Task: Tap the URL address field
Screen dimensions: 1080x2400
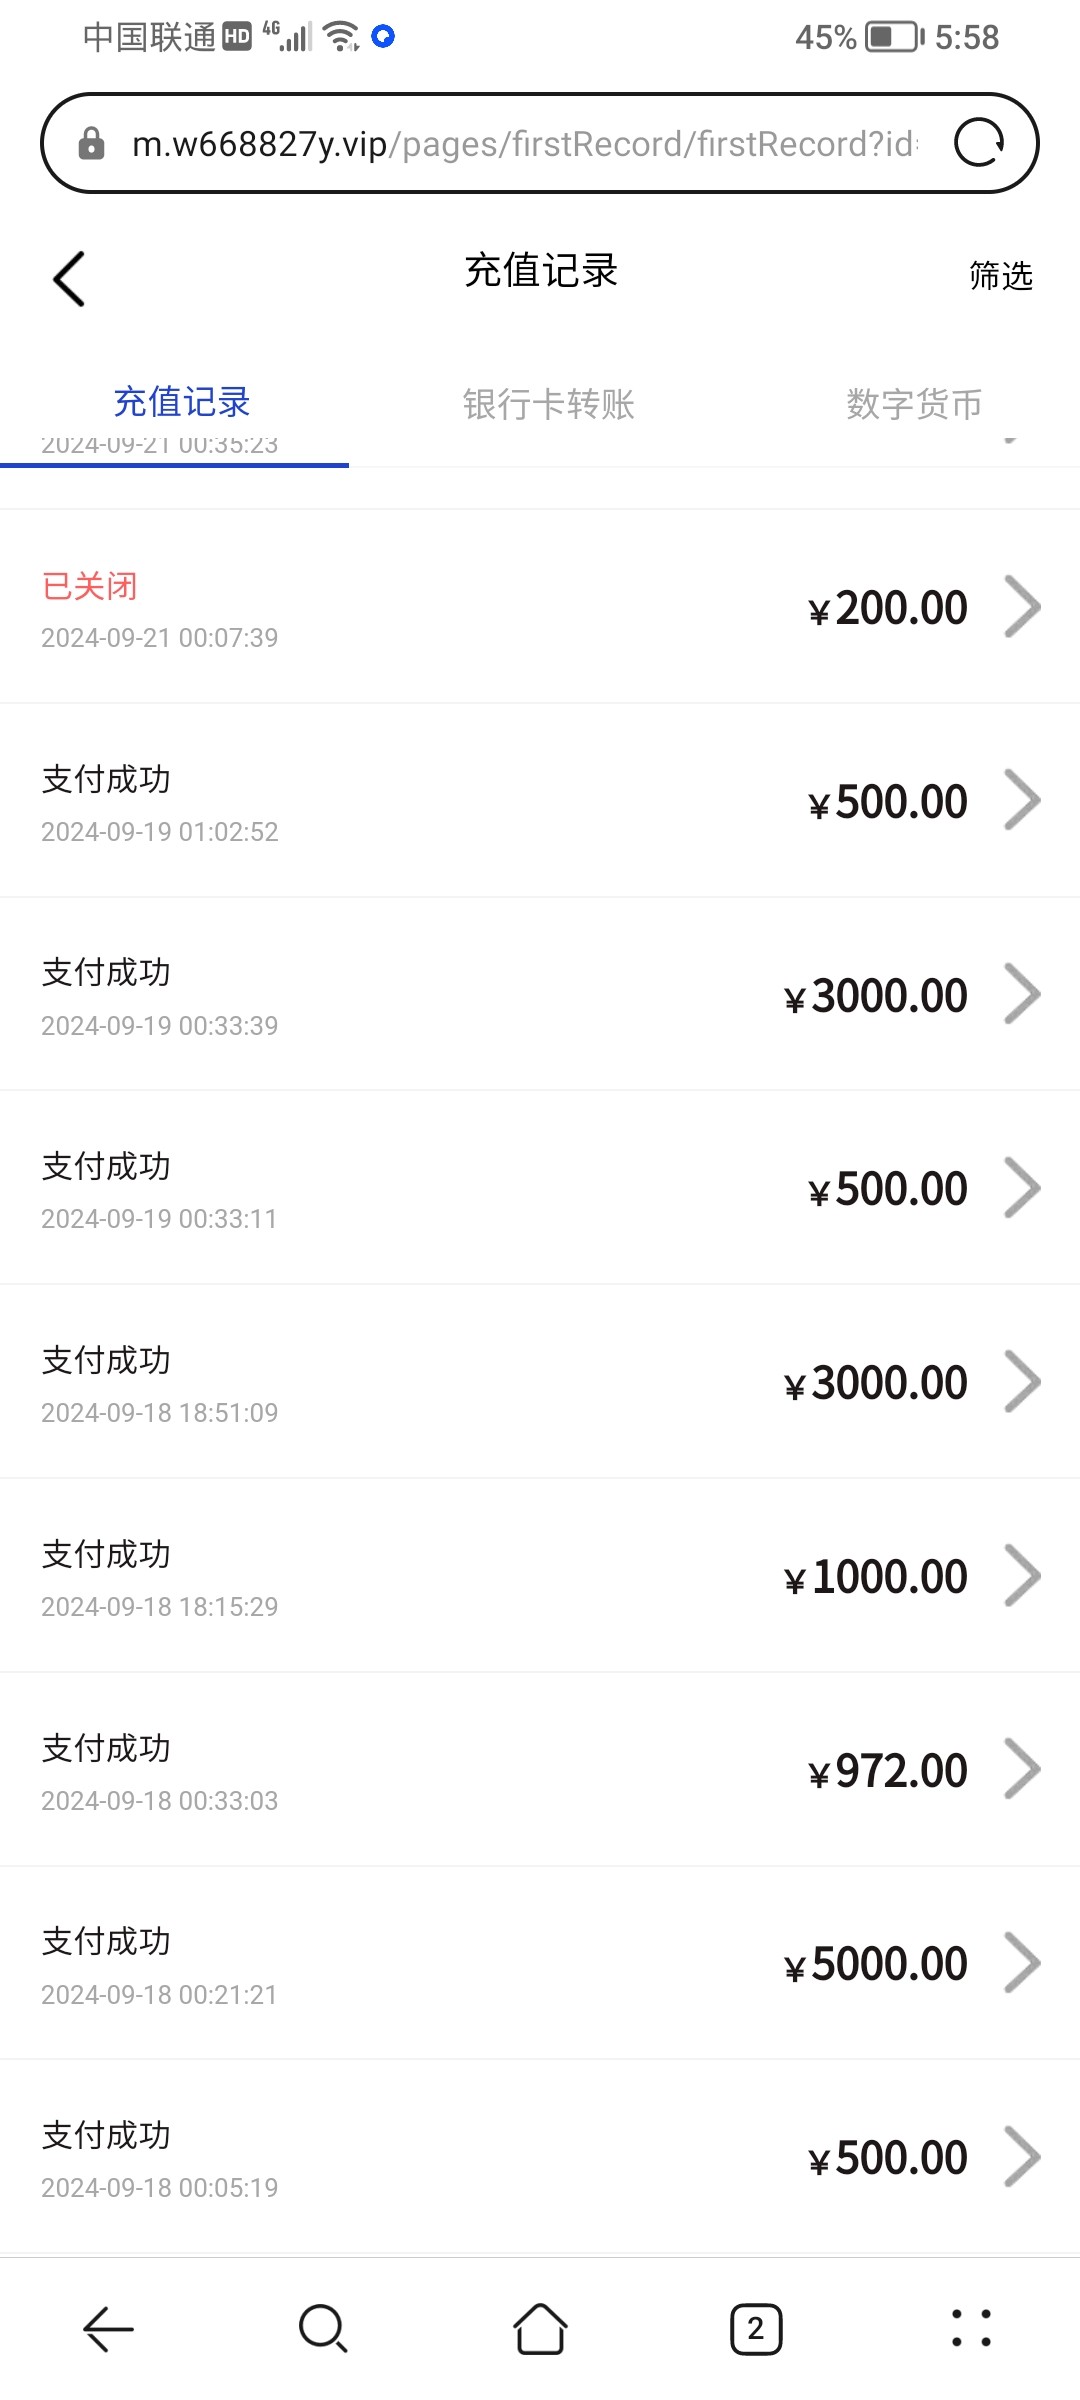Action: pyautogui.click(x=520, y=144)
